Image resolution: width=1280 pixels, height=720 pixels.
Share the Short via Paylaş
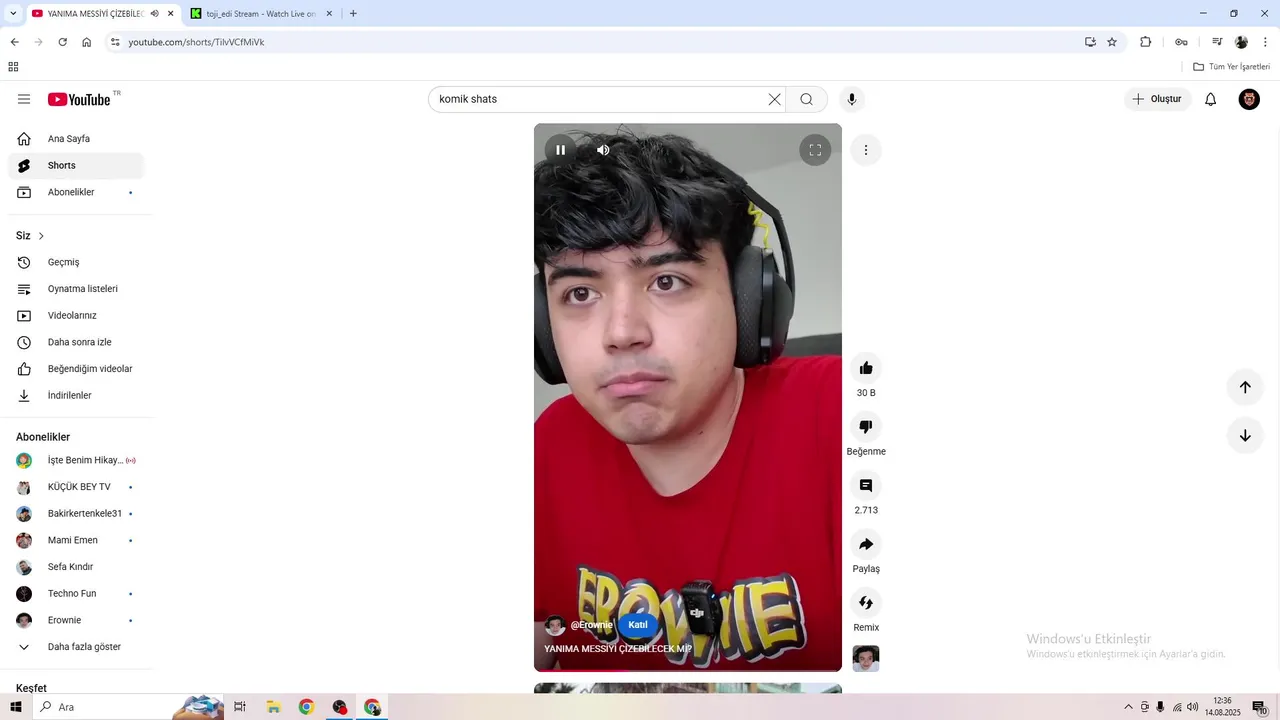(866, 545)
